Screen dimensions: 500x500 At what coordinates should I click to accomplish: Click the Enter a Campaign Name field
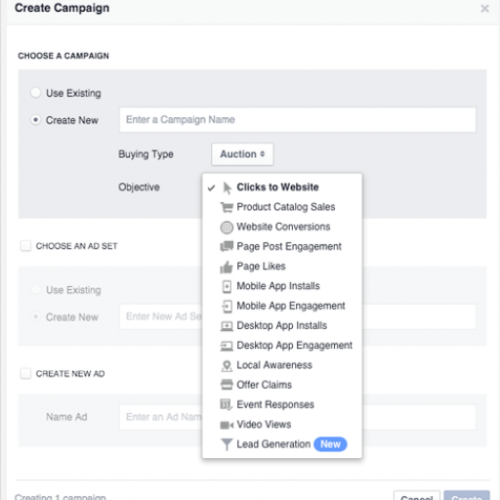[x=298, y=120]
